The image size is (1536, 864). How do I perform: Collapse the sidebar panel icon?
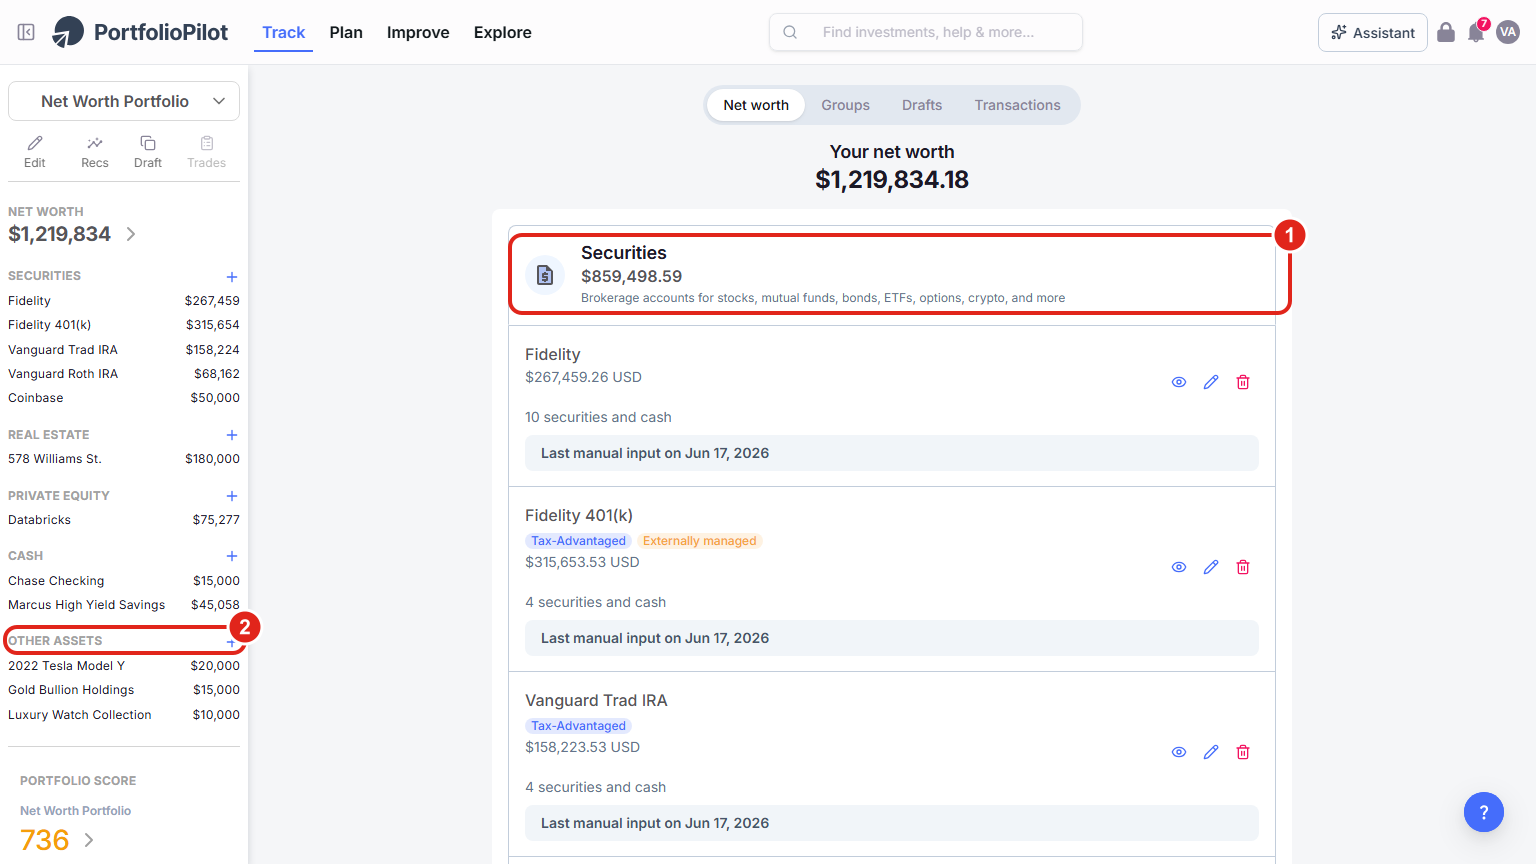tap(26, 32)
